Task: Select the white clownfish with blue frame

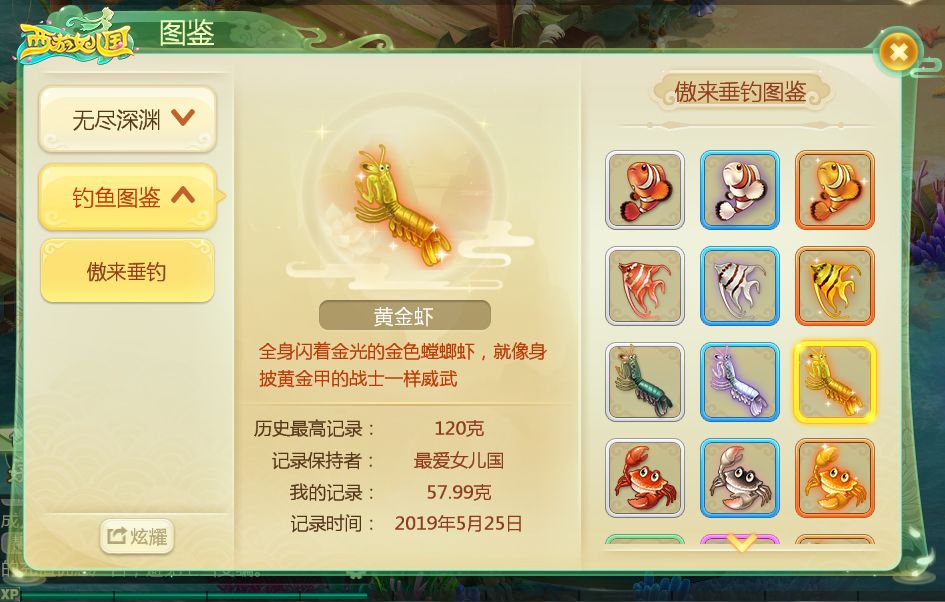Action: click(739, 190)
